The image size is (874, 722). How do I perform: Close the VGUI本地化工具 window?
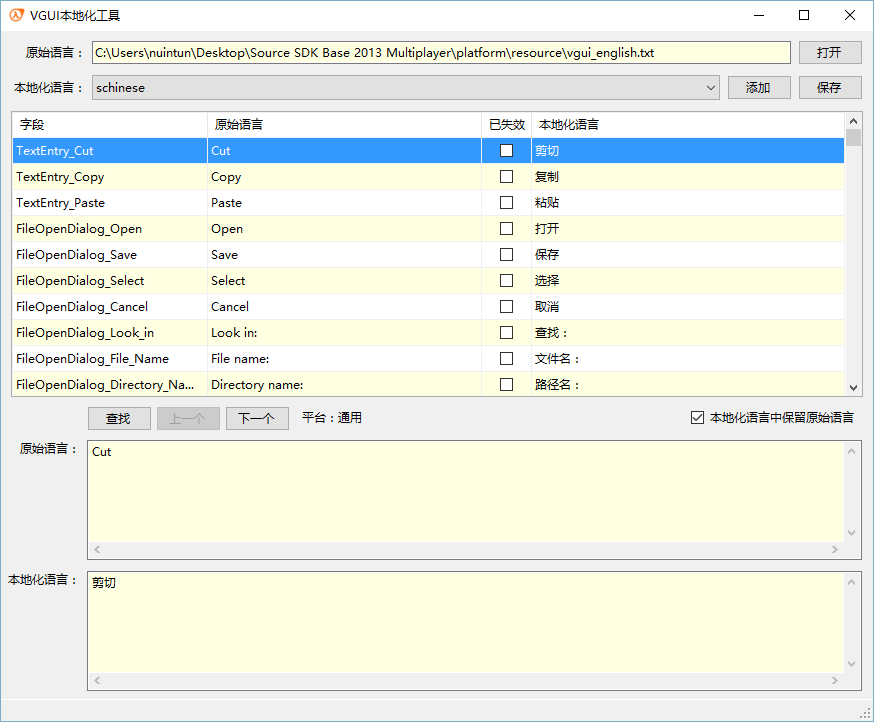click(x=849, y=15)
